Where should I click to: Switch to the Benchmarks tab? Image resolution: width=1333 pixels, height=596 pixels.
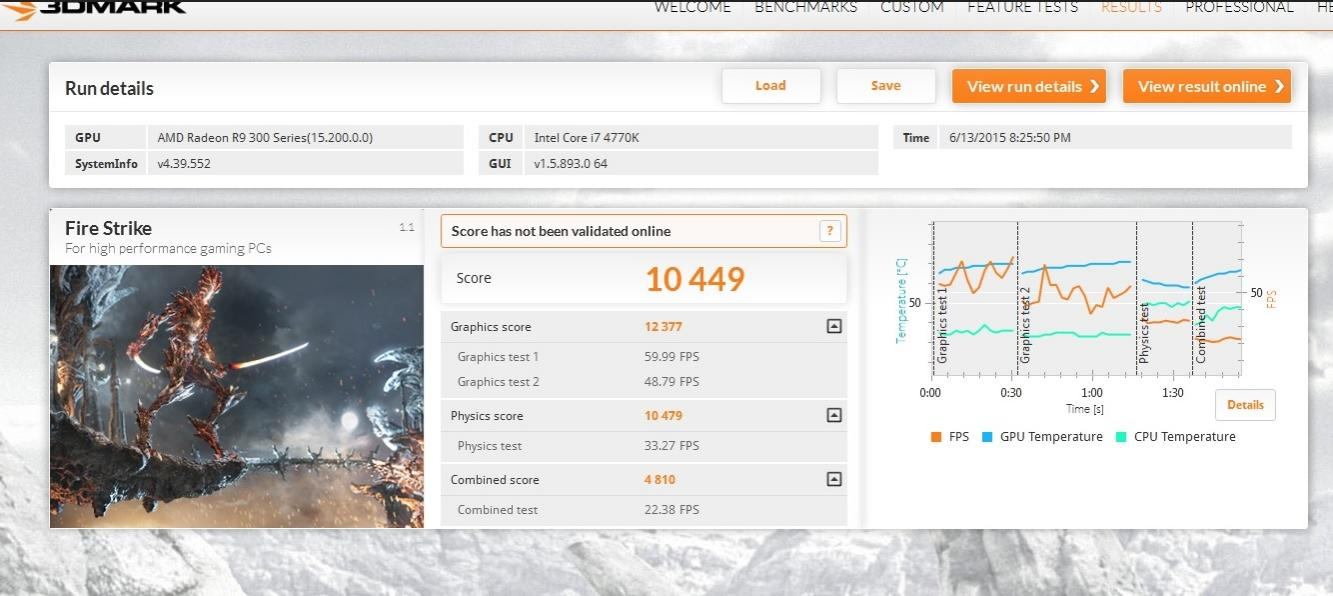pos(805,7)
